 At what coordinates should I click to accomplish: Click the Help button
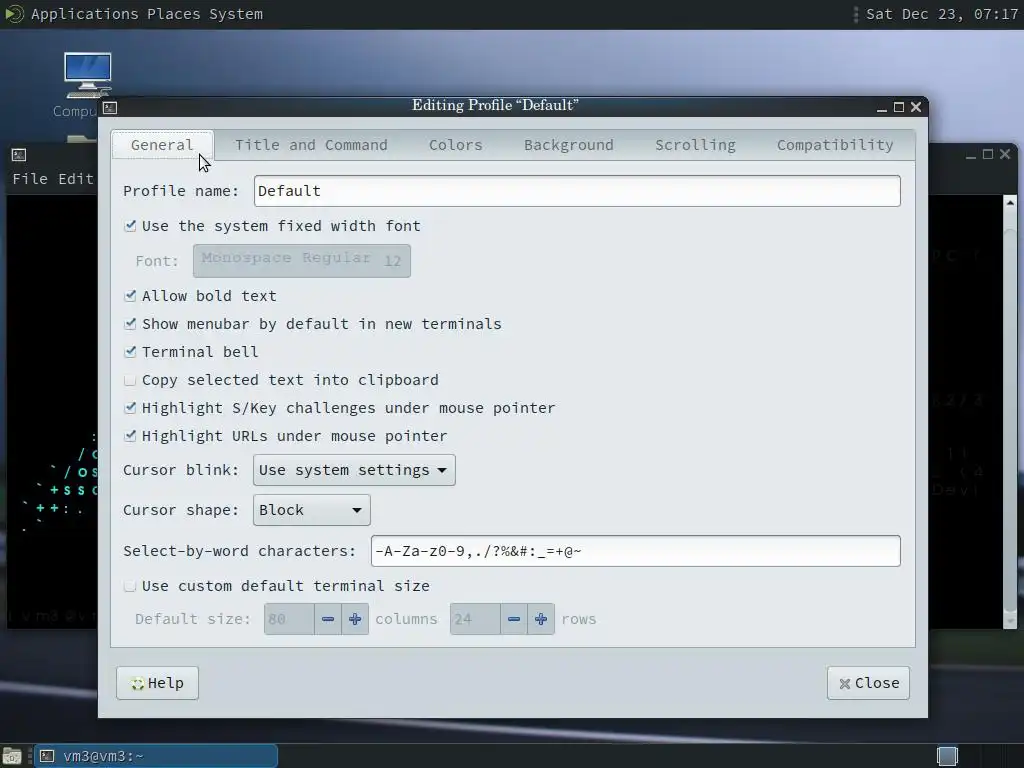157,683
